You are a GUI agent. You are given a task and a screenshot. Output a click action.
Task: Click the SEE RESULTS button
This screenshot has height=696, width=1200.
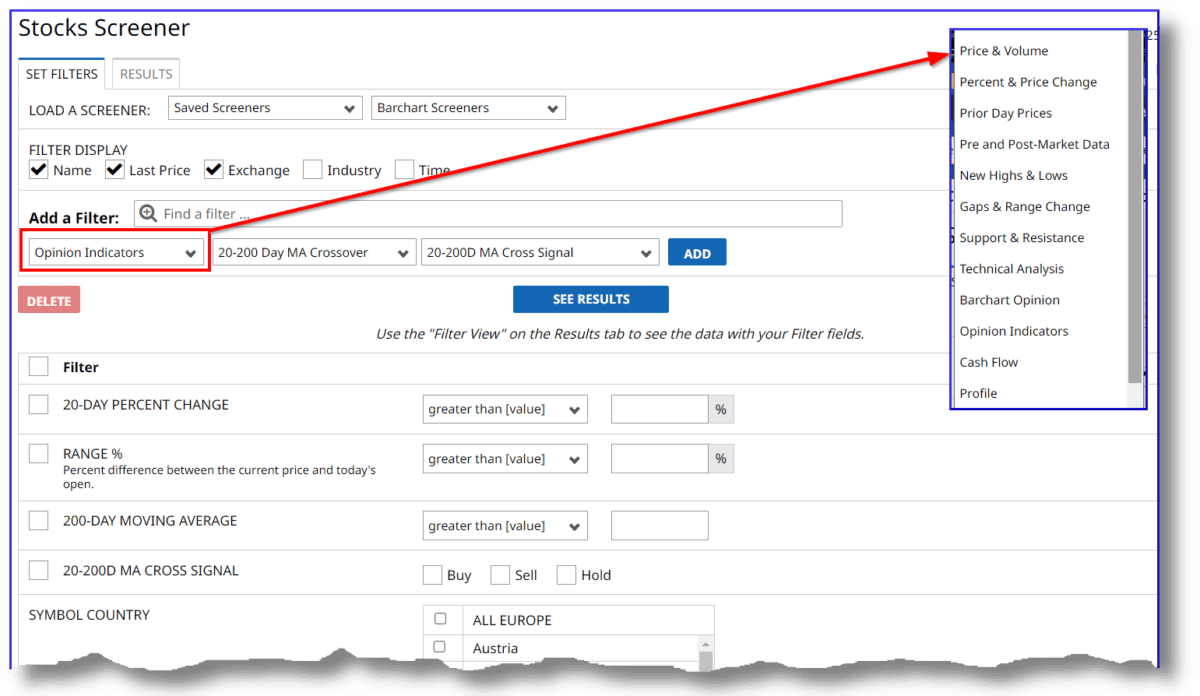(x=590, y=299)
